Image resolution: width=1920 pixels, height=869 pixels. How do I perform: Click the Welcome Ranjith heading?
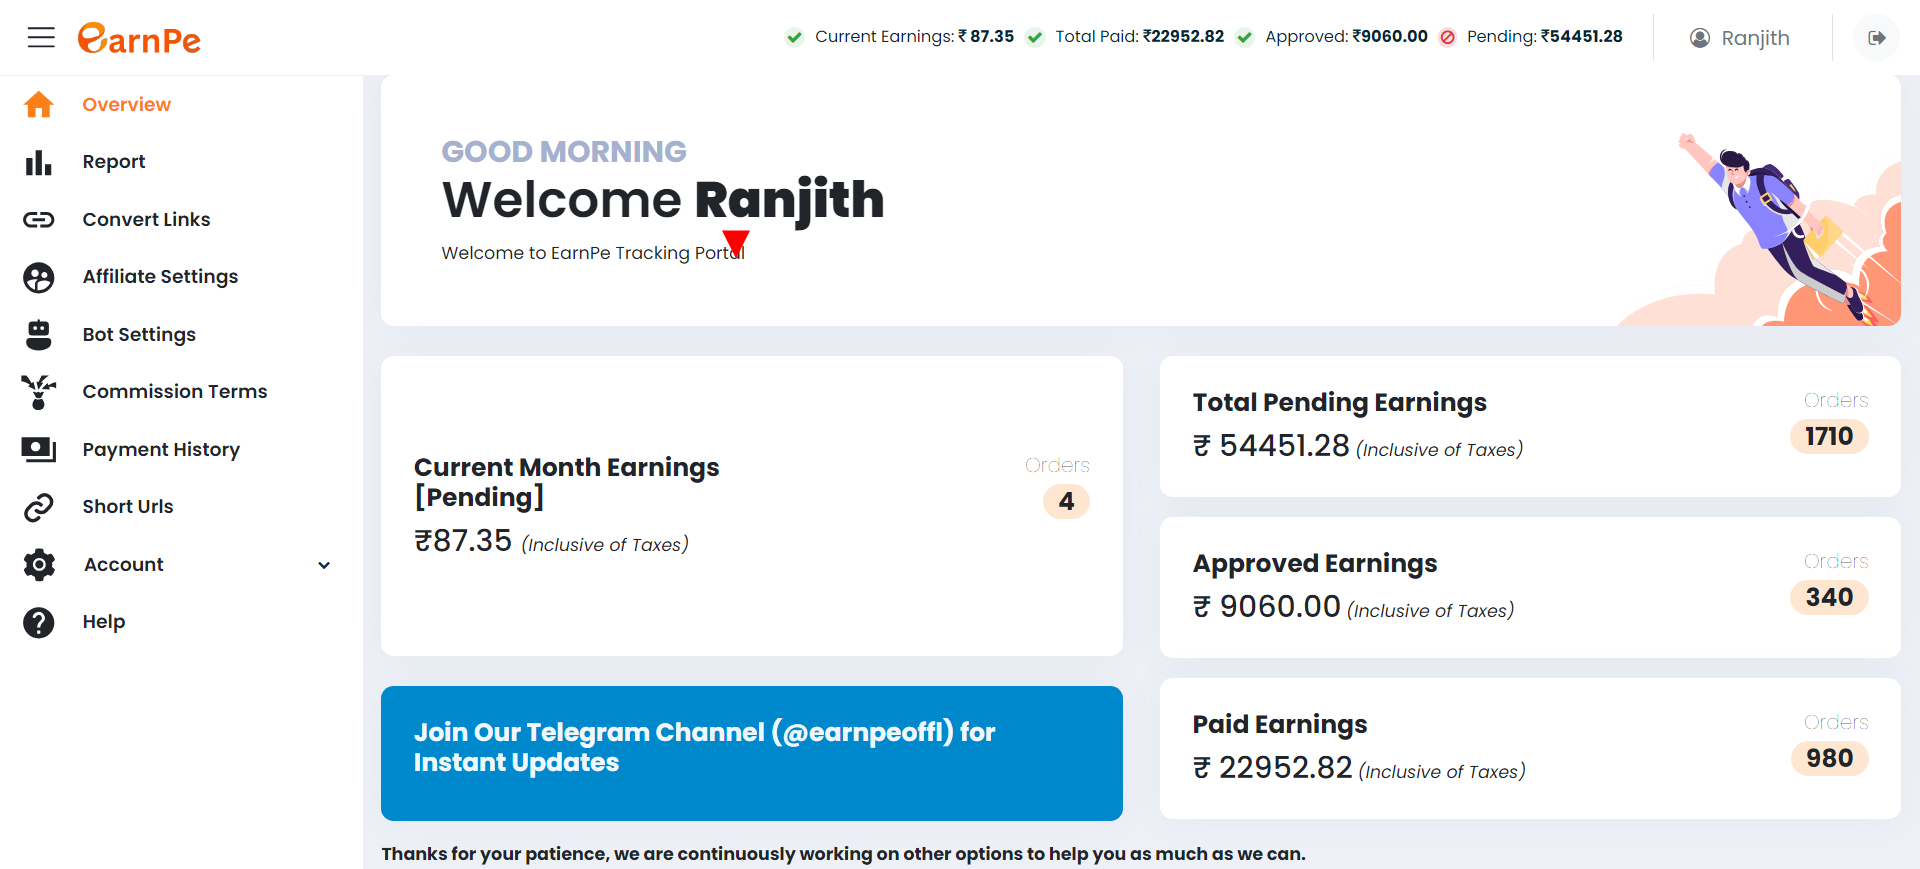click(663, 200)
